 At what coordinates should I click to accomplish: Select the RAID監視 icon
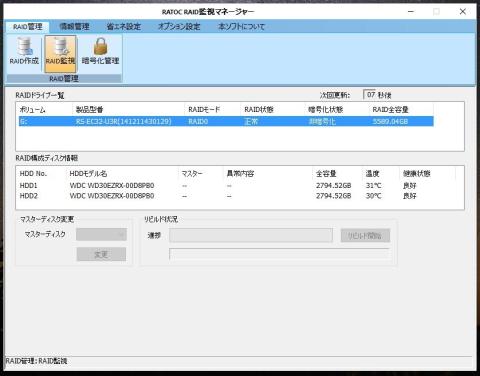click(60, 54)
